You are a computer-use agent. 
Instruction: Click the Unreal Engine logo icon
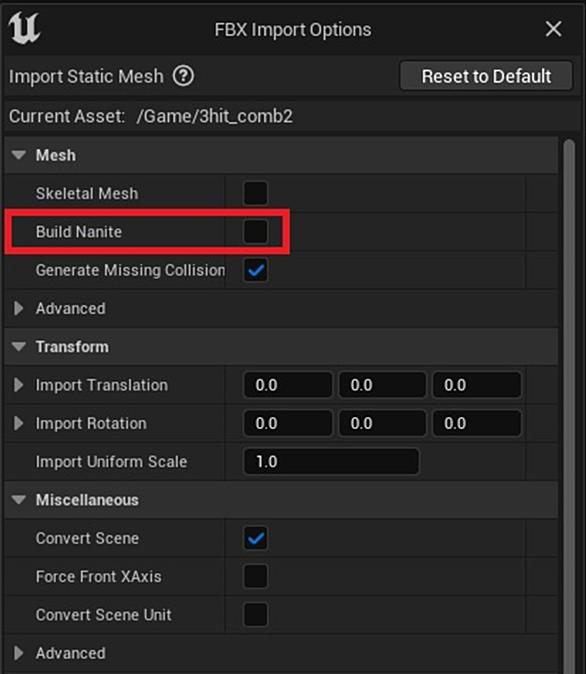coord(25,28)
